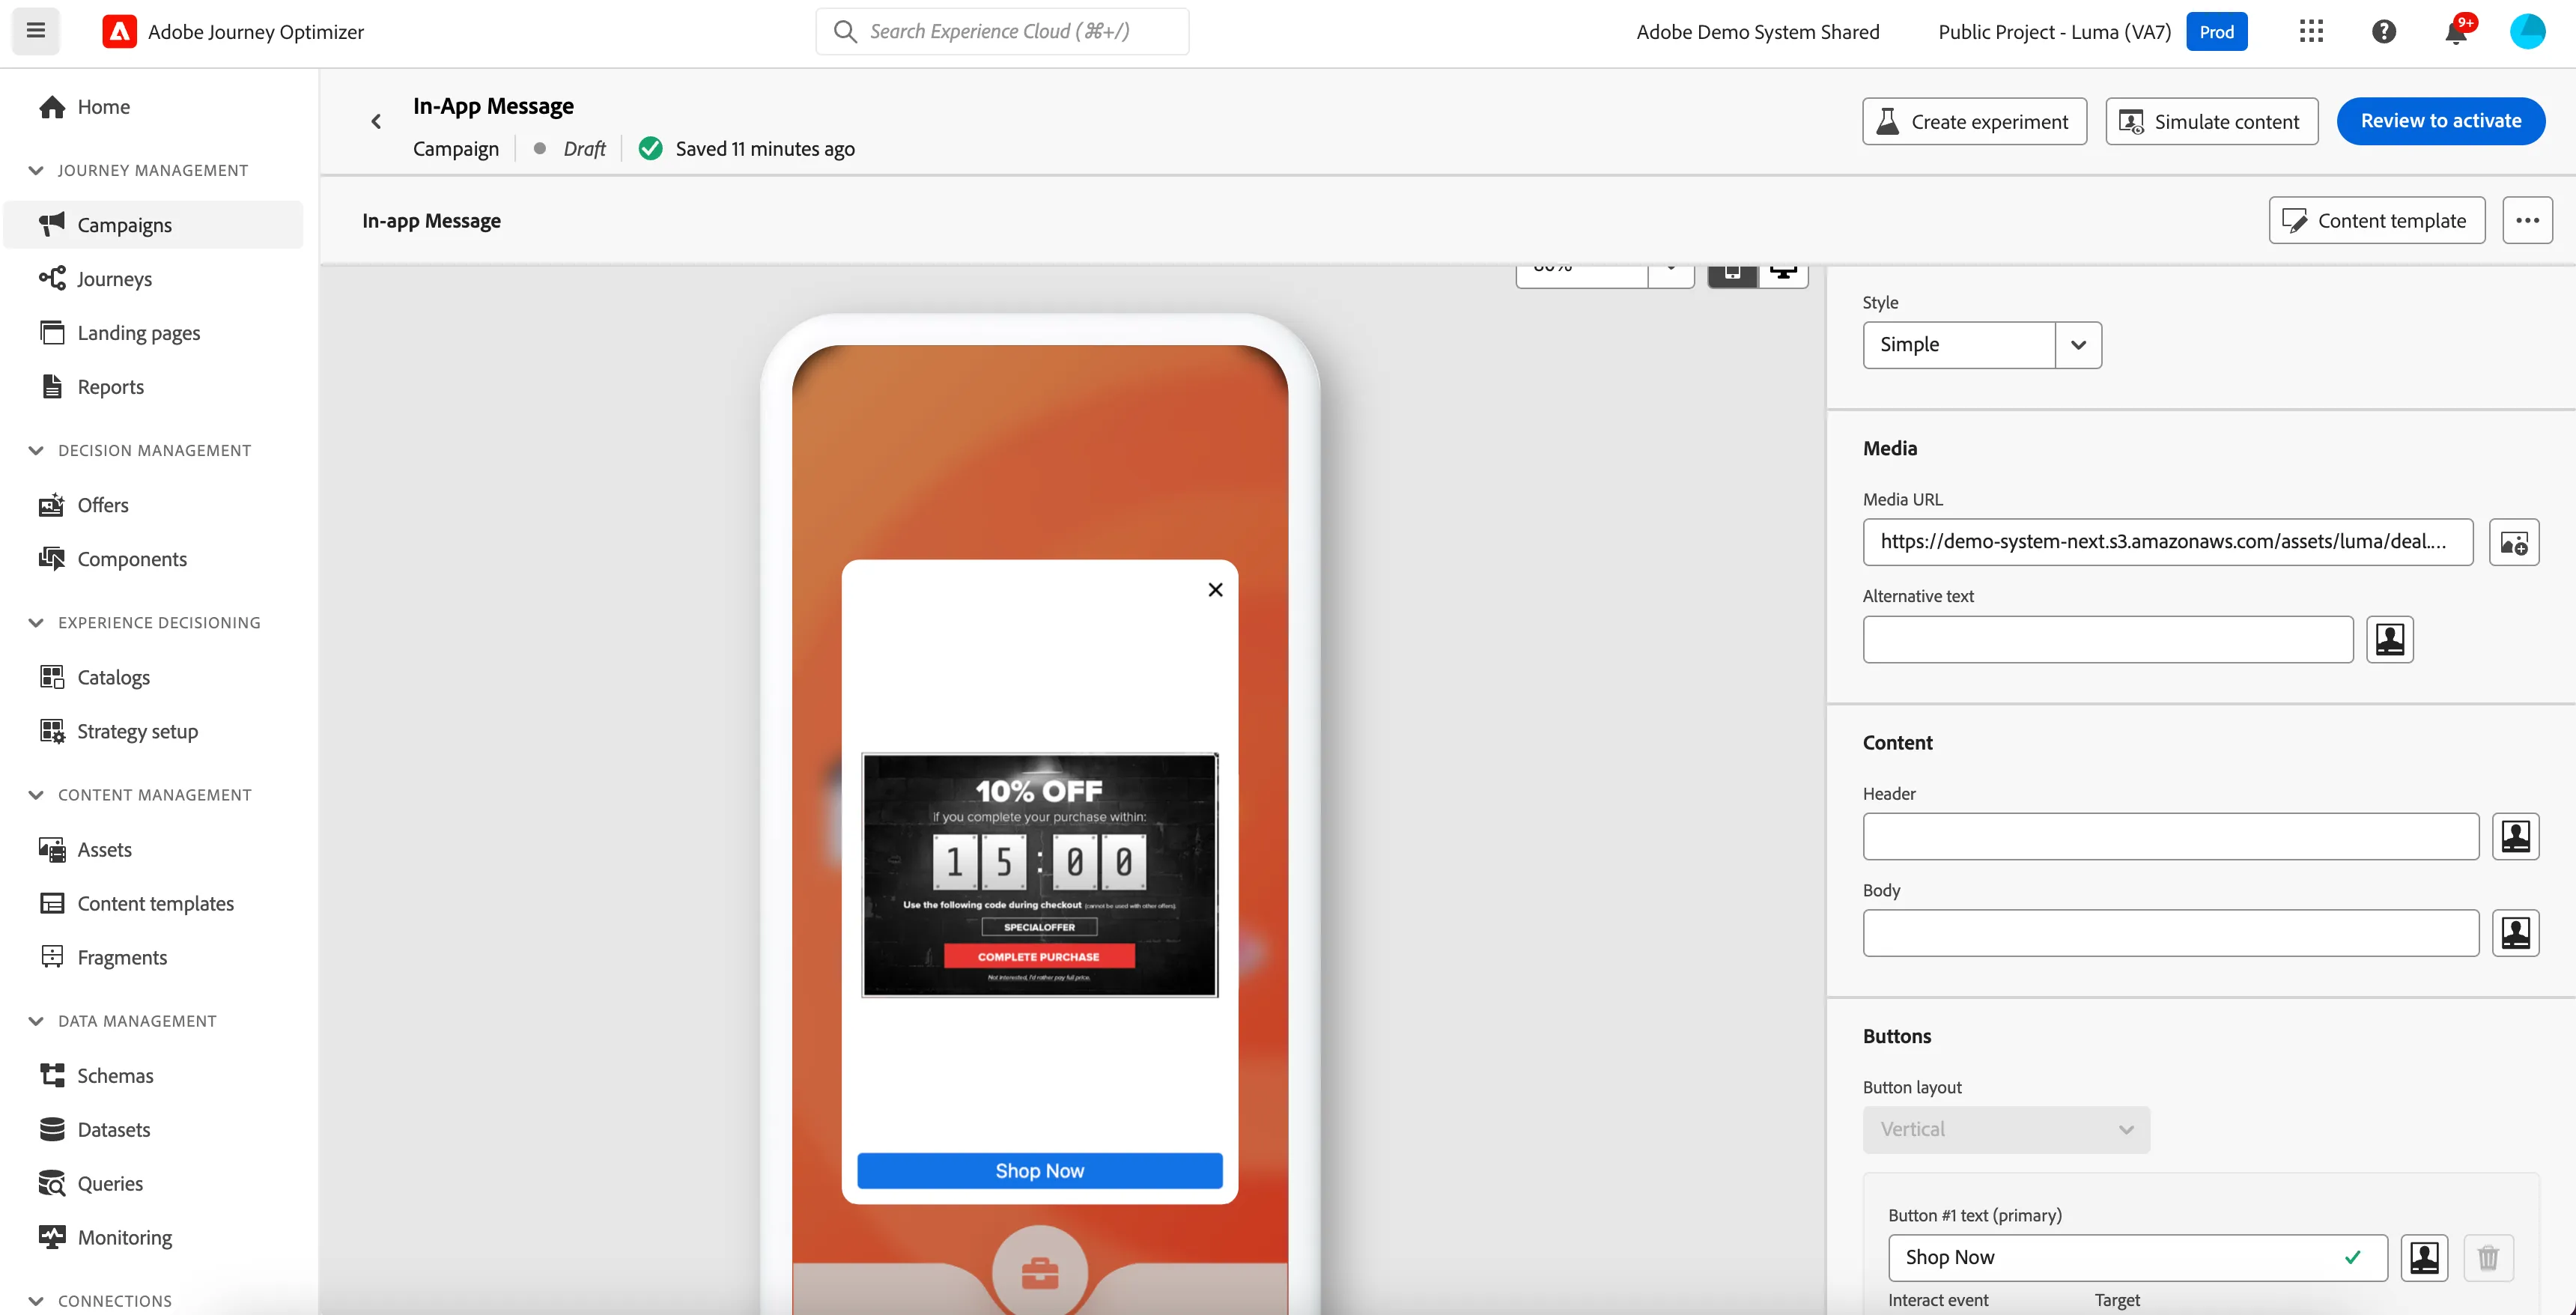Close the in-app message preview popup
Viewport: 2576px width, 1315px height.
click(x=1215, y=589)
